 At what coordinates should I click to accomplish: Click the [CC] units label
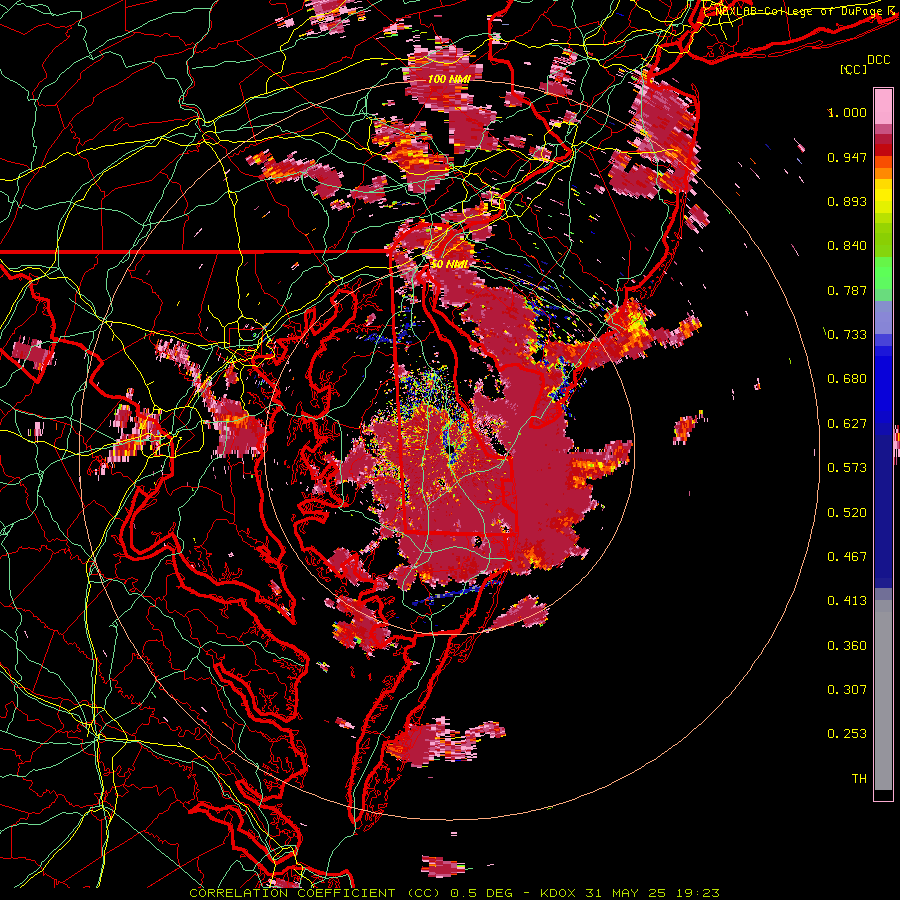(x=854, y=69)
